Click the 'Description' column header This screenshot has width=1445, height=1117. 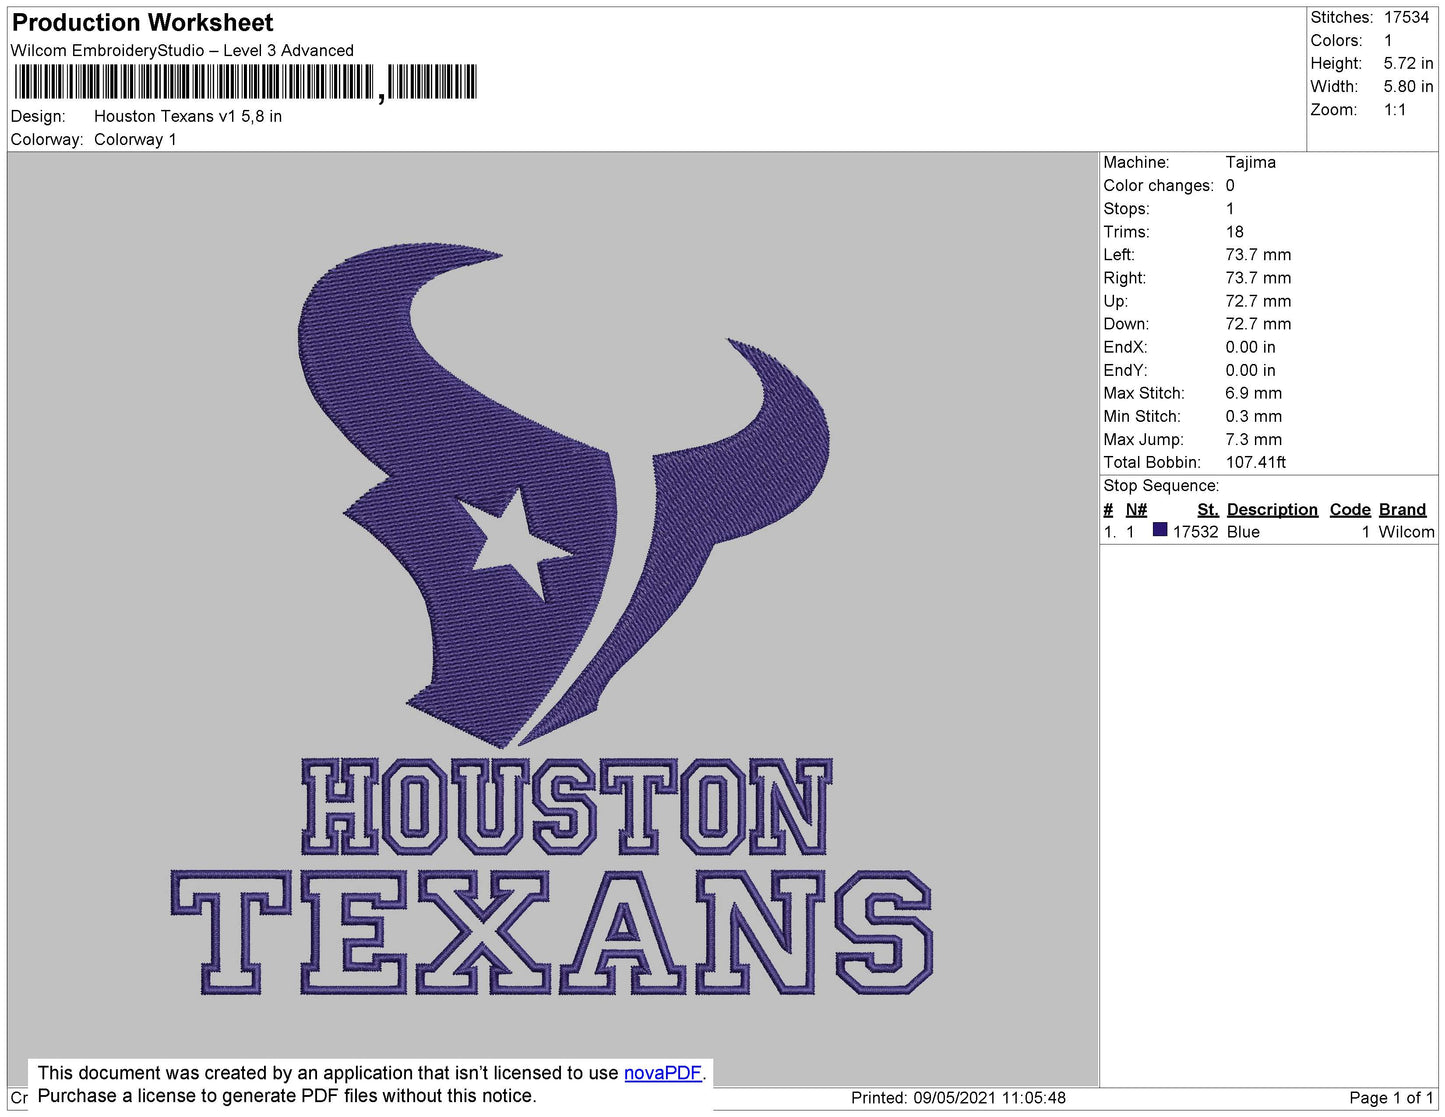(x=1272, y=509)
